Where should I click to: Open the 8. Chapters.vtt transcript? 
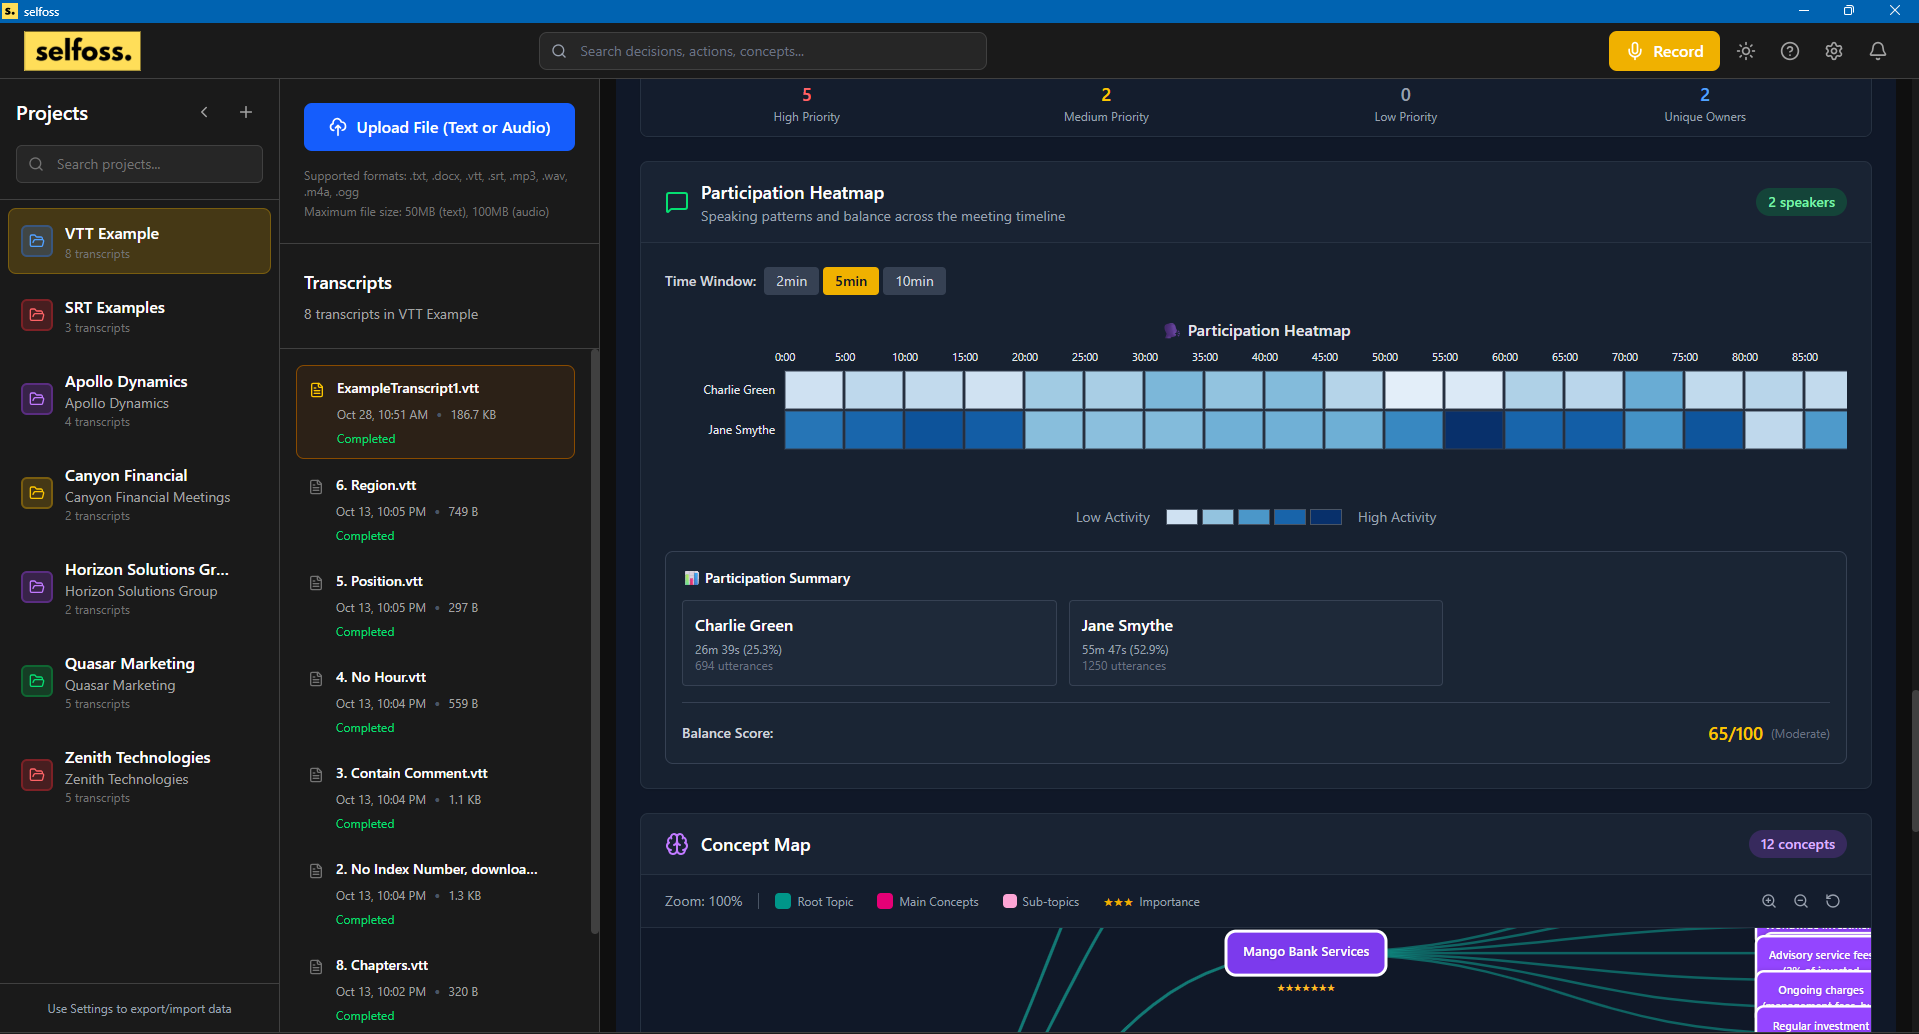point(435,989)
